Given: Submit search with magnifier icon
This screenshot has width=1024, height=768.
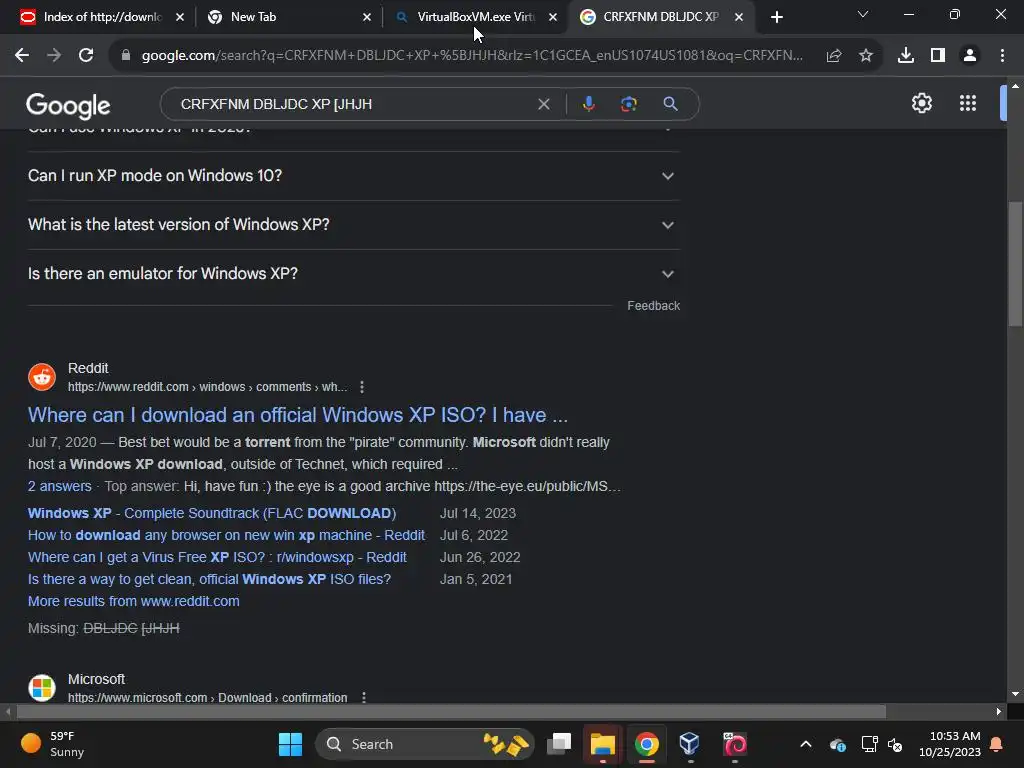Looking at the screenshot, I should 670,104.
